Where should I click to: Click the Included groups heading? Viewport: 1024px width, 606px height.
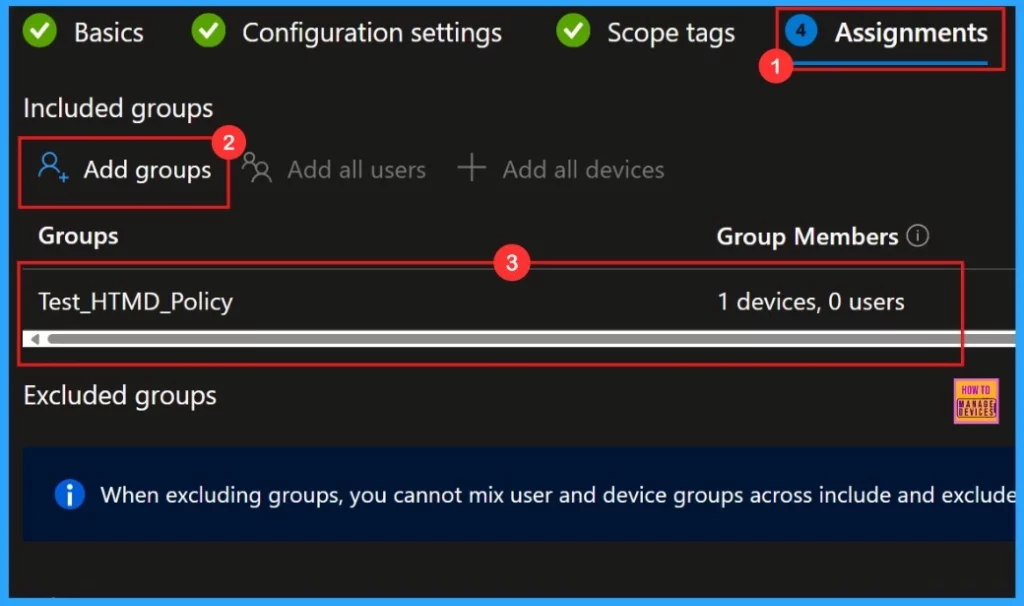tap(118, 108)
